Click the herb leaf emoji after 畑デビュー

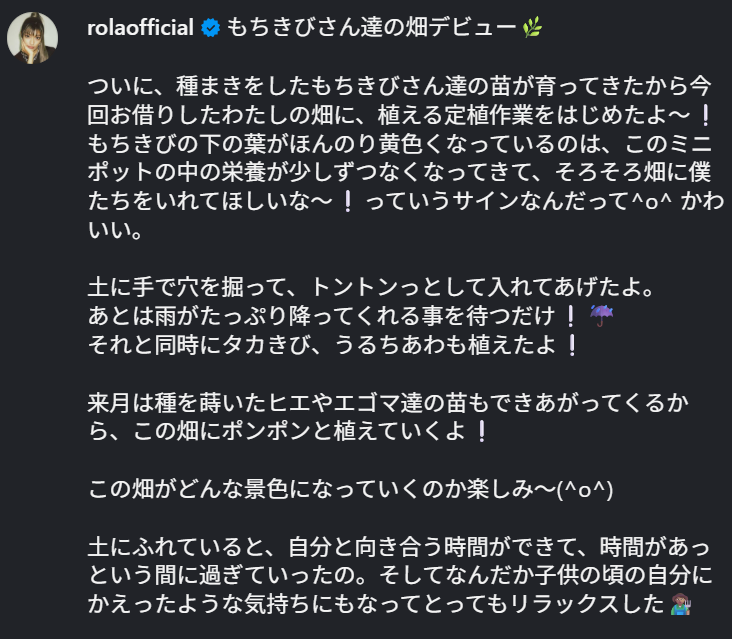tap(531, 28)
